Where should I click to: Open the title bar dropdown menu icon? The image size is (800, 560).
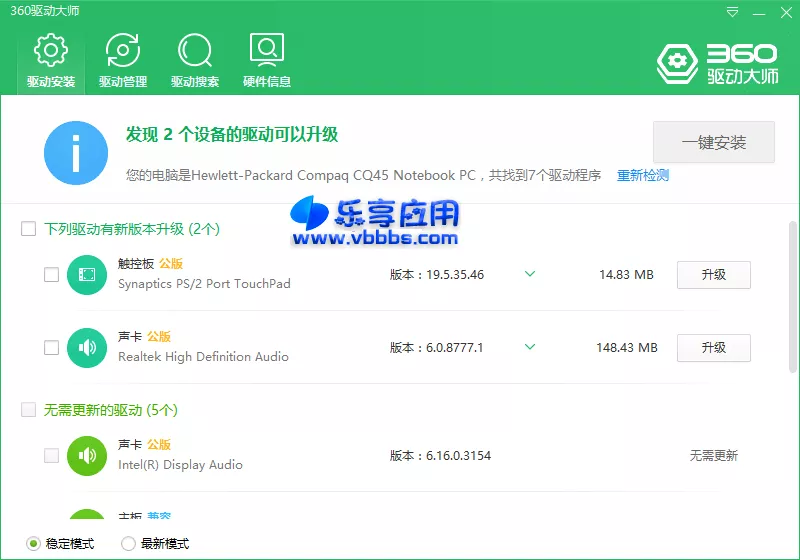[x=732, y=12]
